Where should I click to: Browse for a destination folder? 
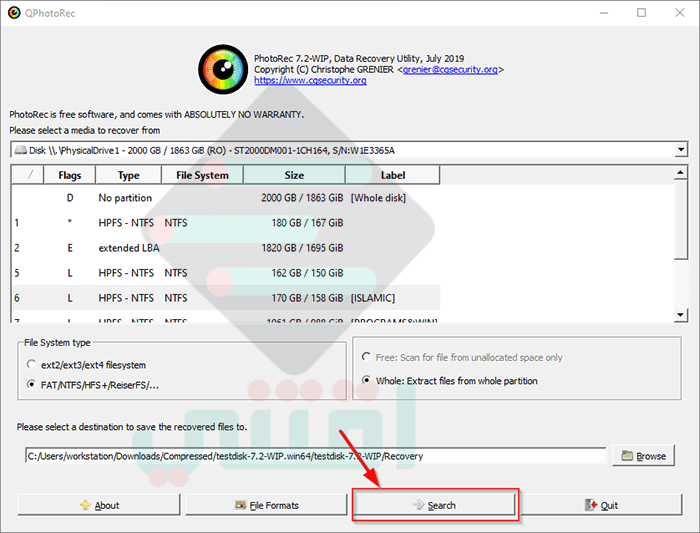tap(643, 456)
